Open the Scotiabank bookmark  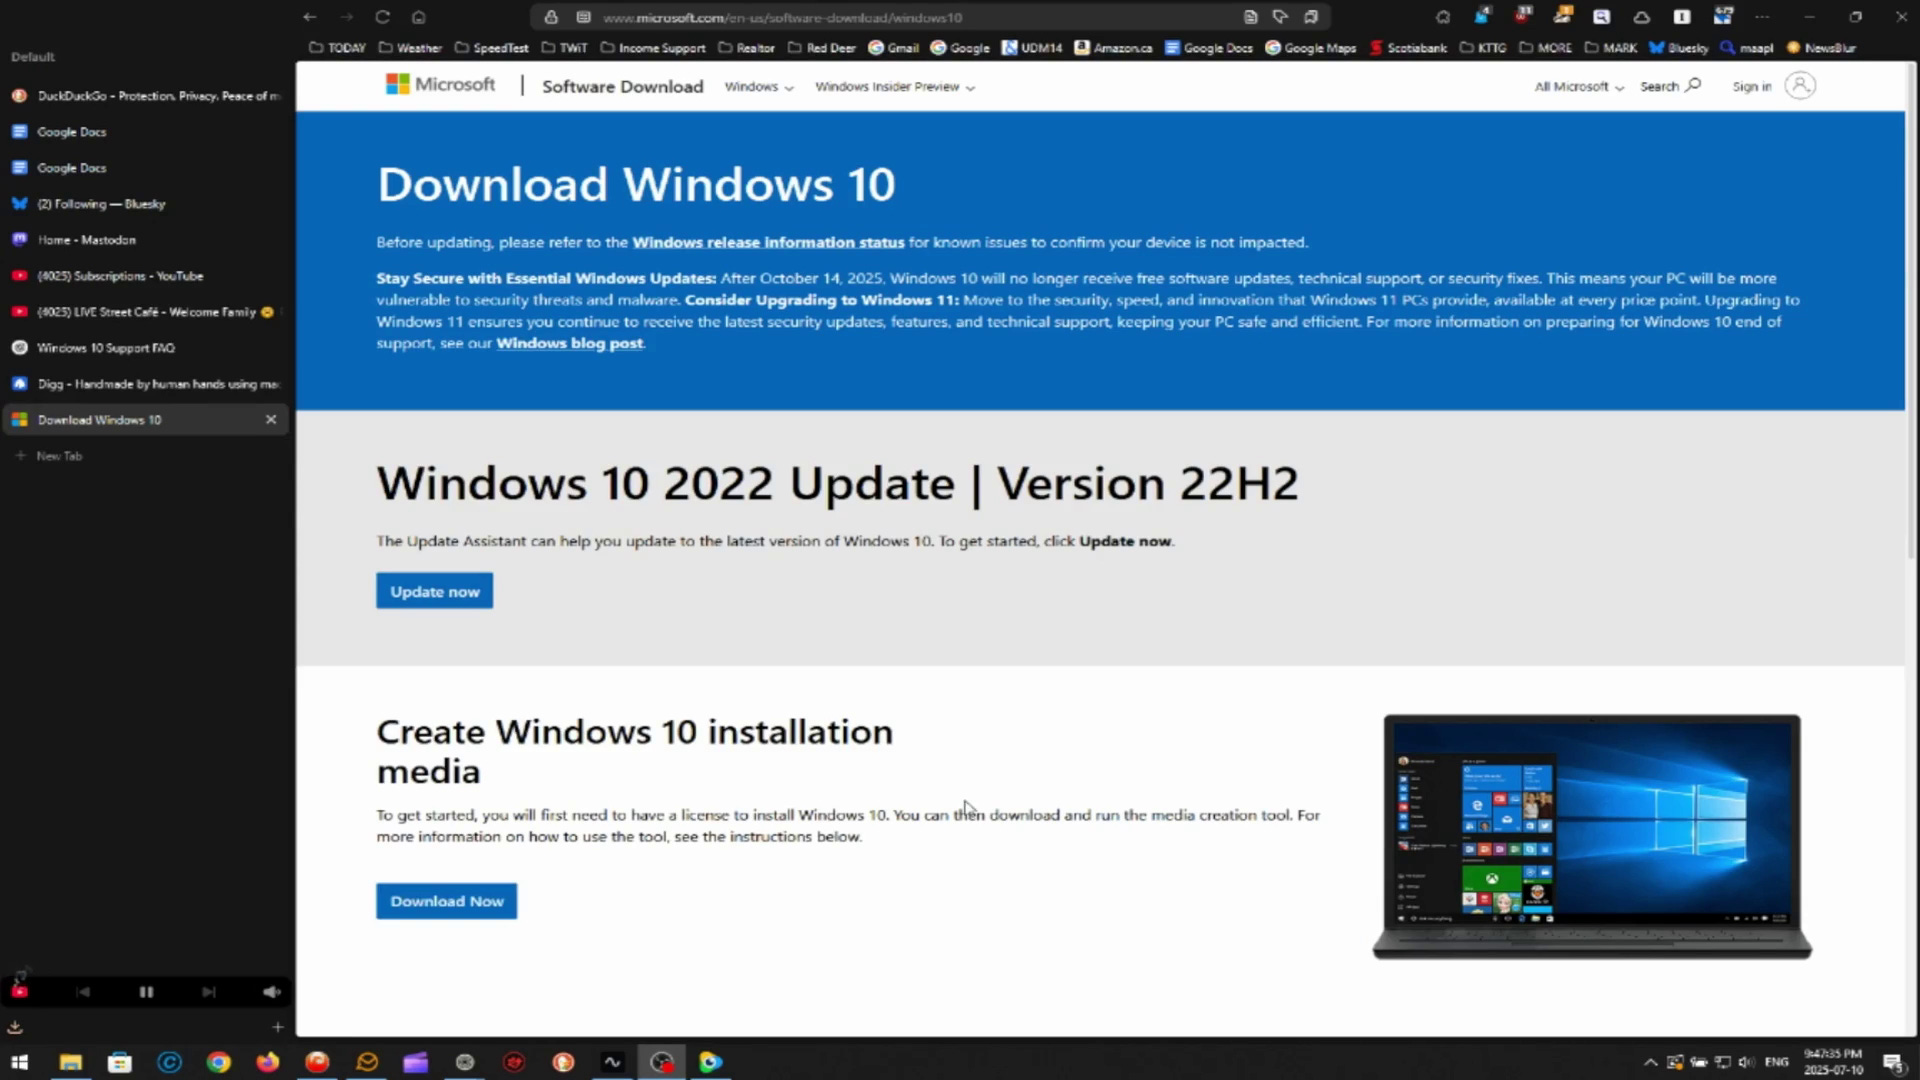tap(1408, 47)
